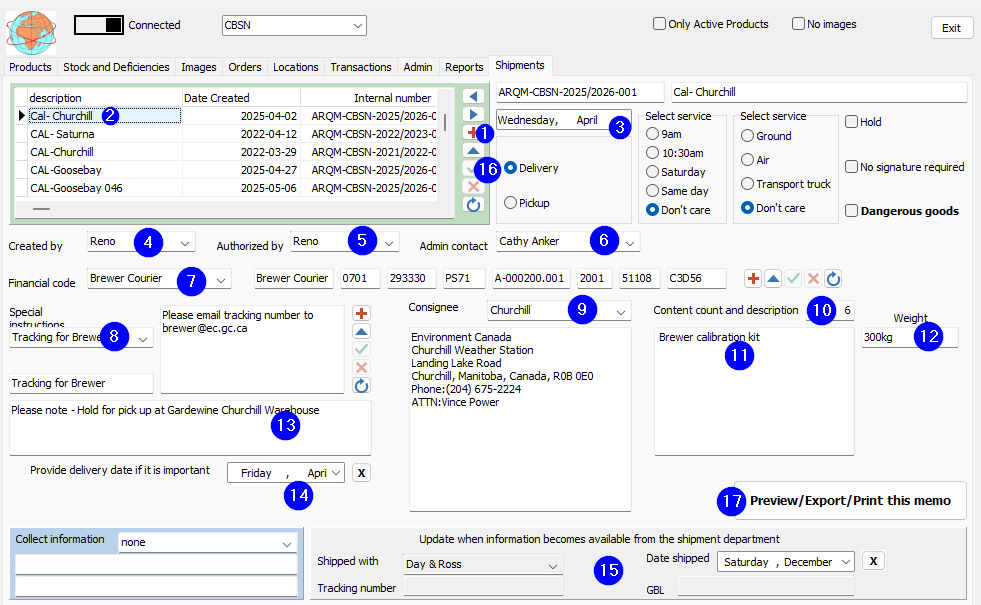Switch to the Transactions tab
This screenshot has width=981, height=605.
pyautogui.click(x=361, y=67)
